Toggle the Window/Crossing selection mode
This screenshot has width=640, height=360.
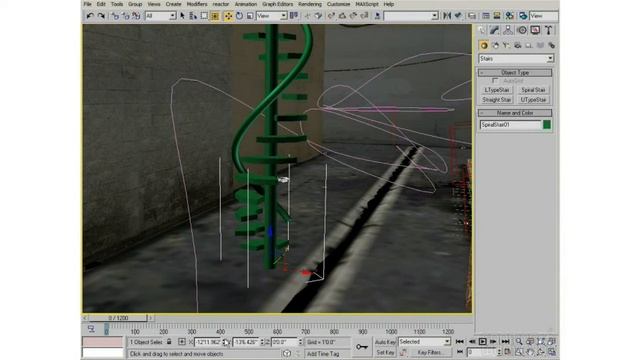pyautogui.click(x=215, y=16)
